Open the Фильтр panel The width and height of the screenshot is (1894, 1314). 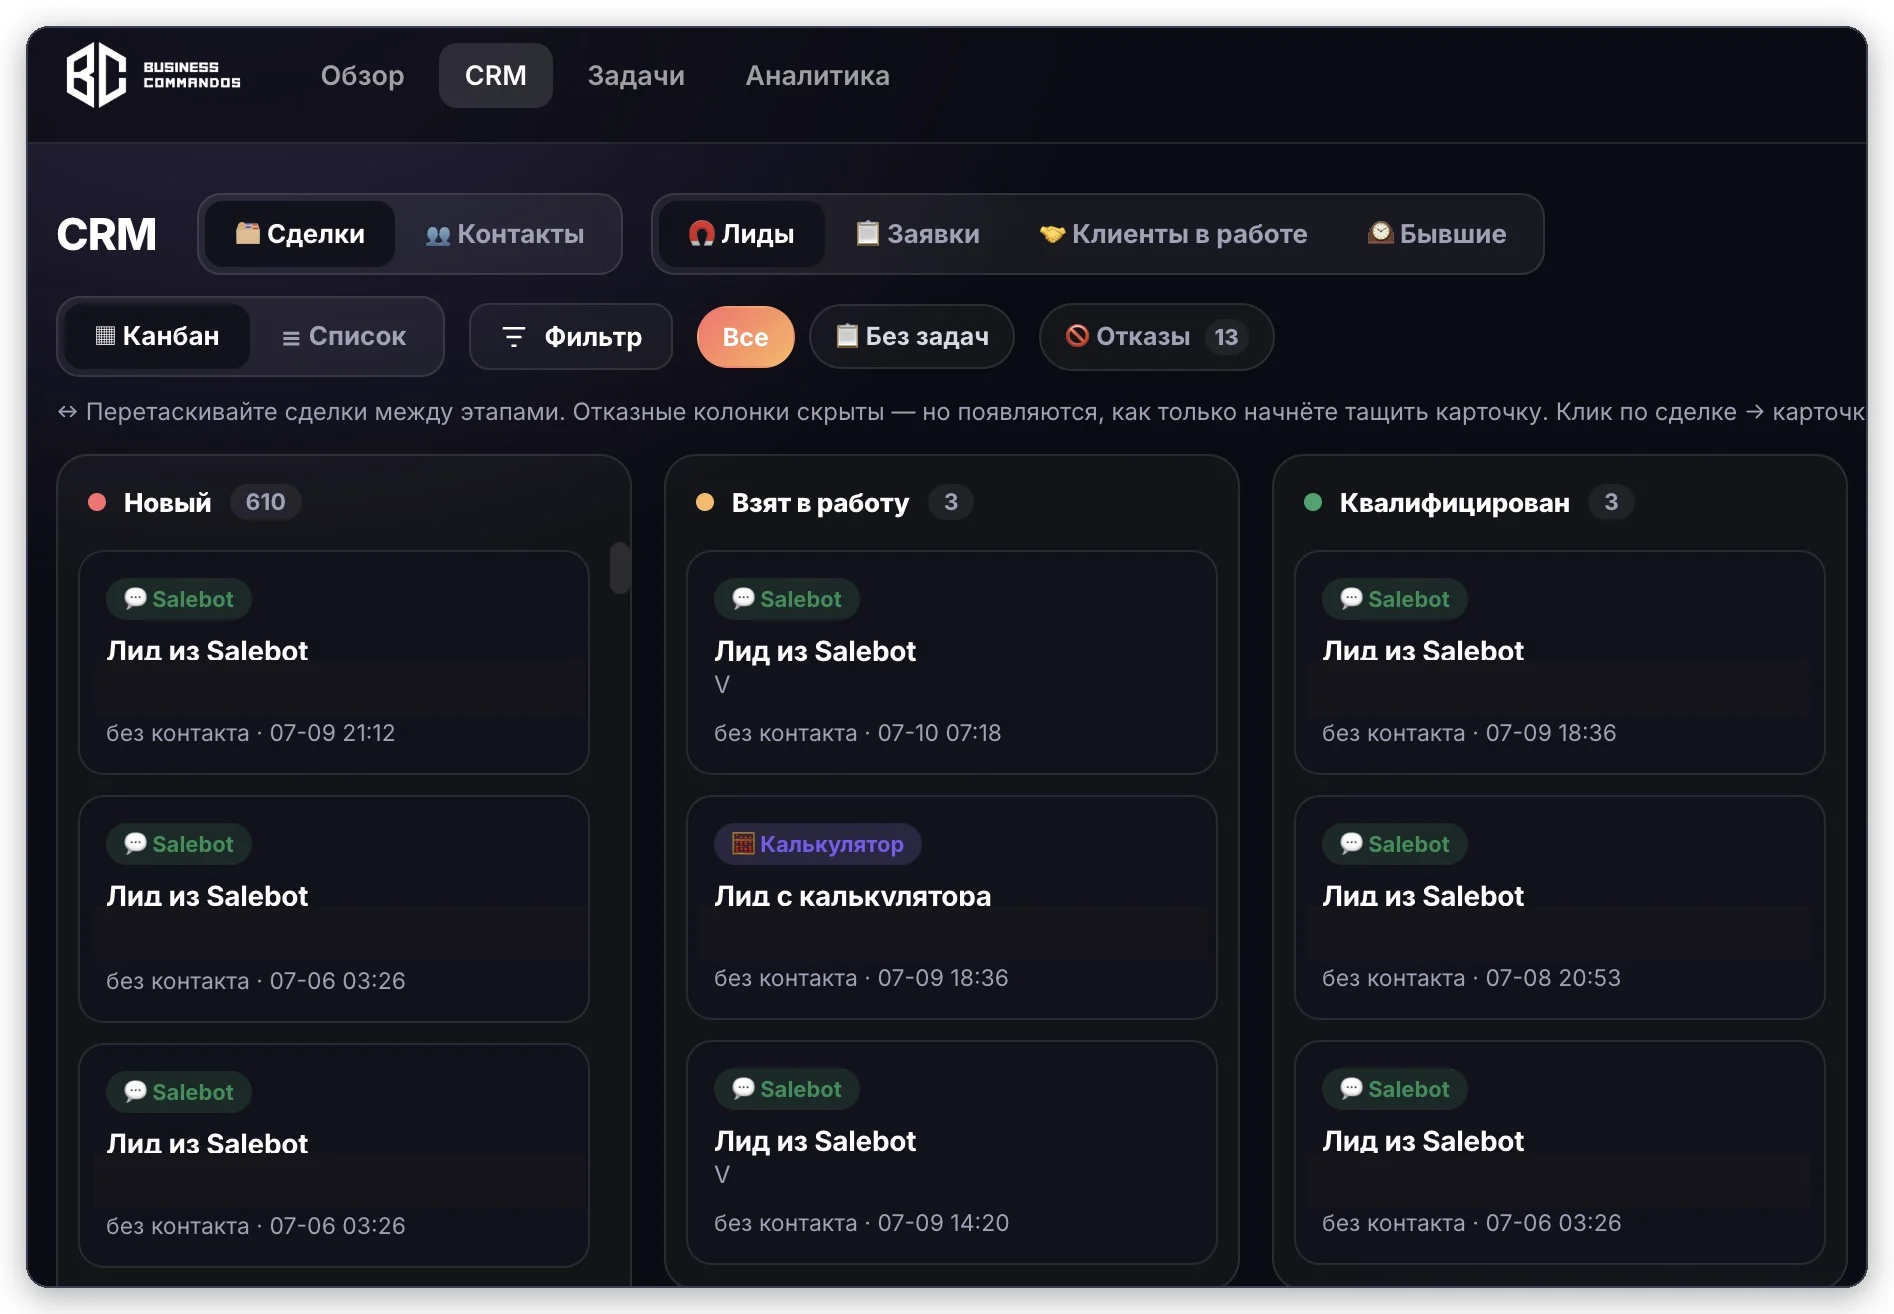[571, 337]
